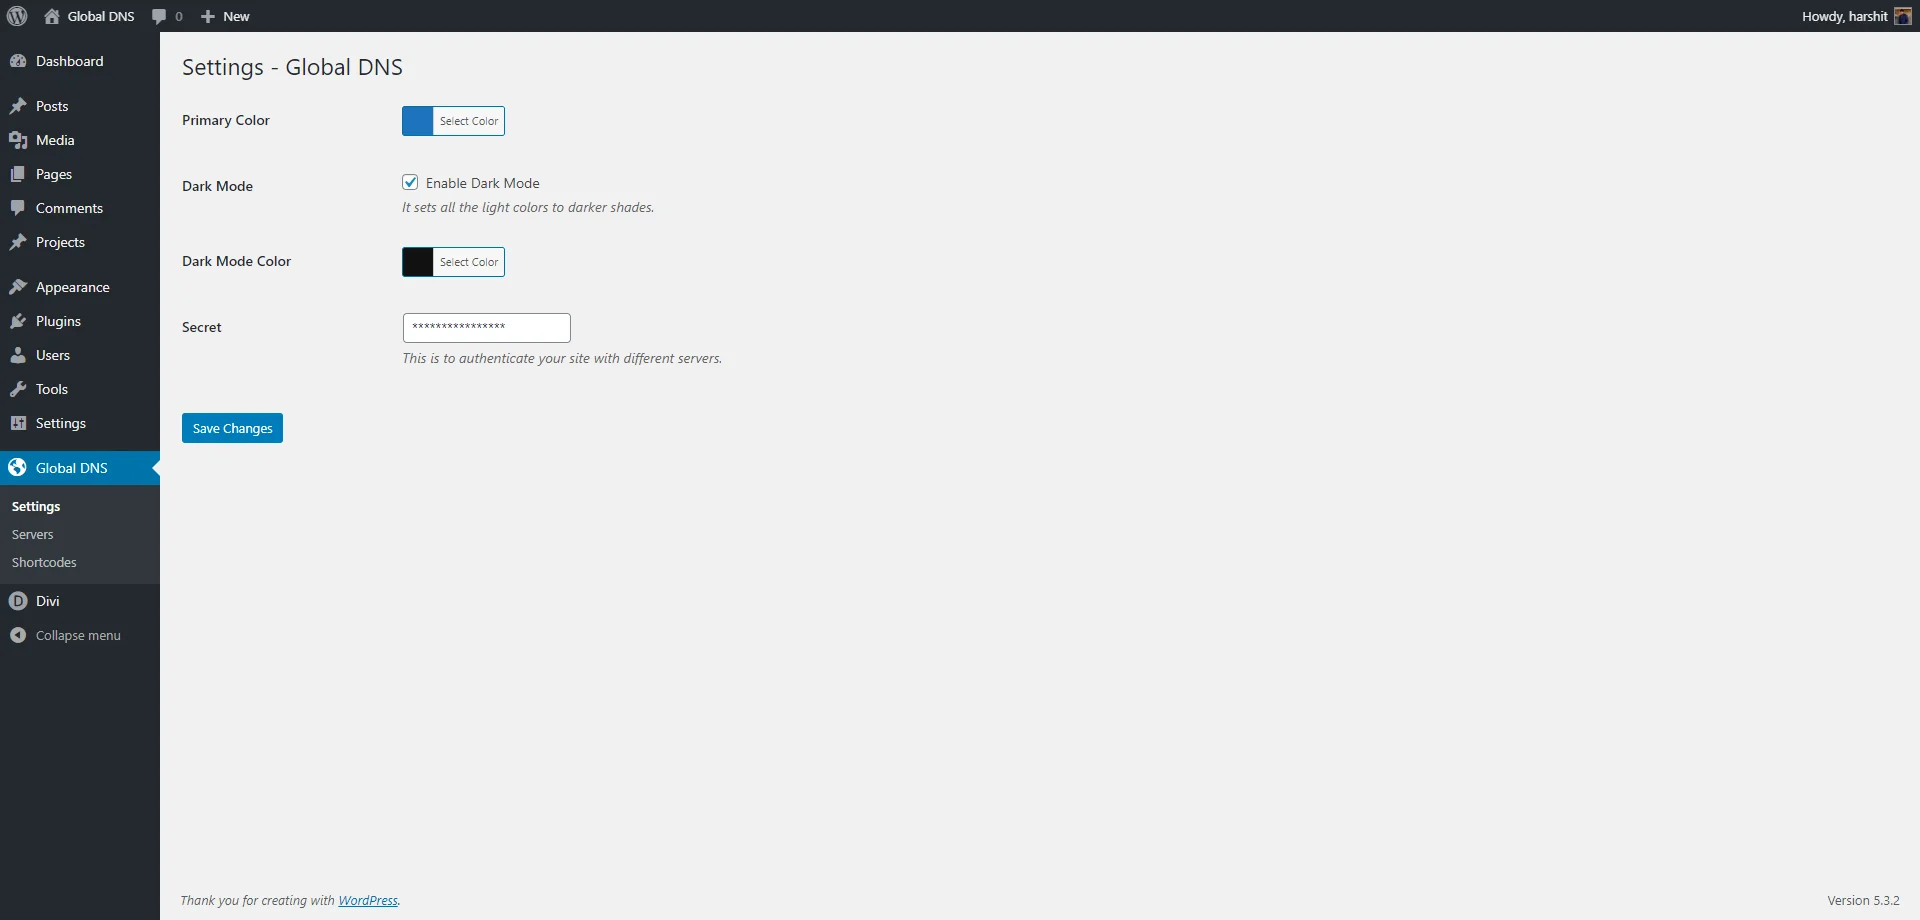This screenshot has width=1920, height=920.
Task: Open the Shortcodes page
Action: click(x=43, y=562)
